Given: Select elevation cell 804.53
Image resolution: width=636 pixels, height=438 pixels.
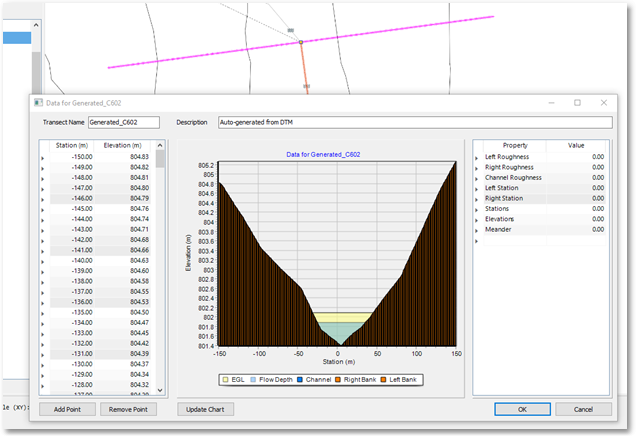Looking at the screenshot, I should pyautogui.click(x=122, y=302).
